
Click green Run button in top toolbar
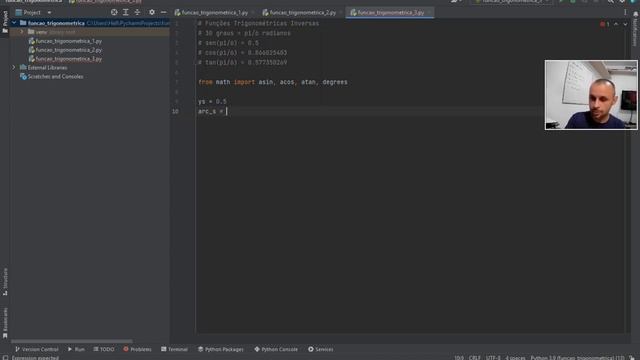tap(561, 2)
